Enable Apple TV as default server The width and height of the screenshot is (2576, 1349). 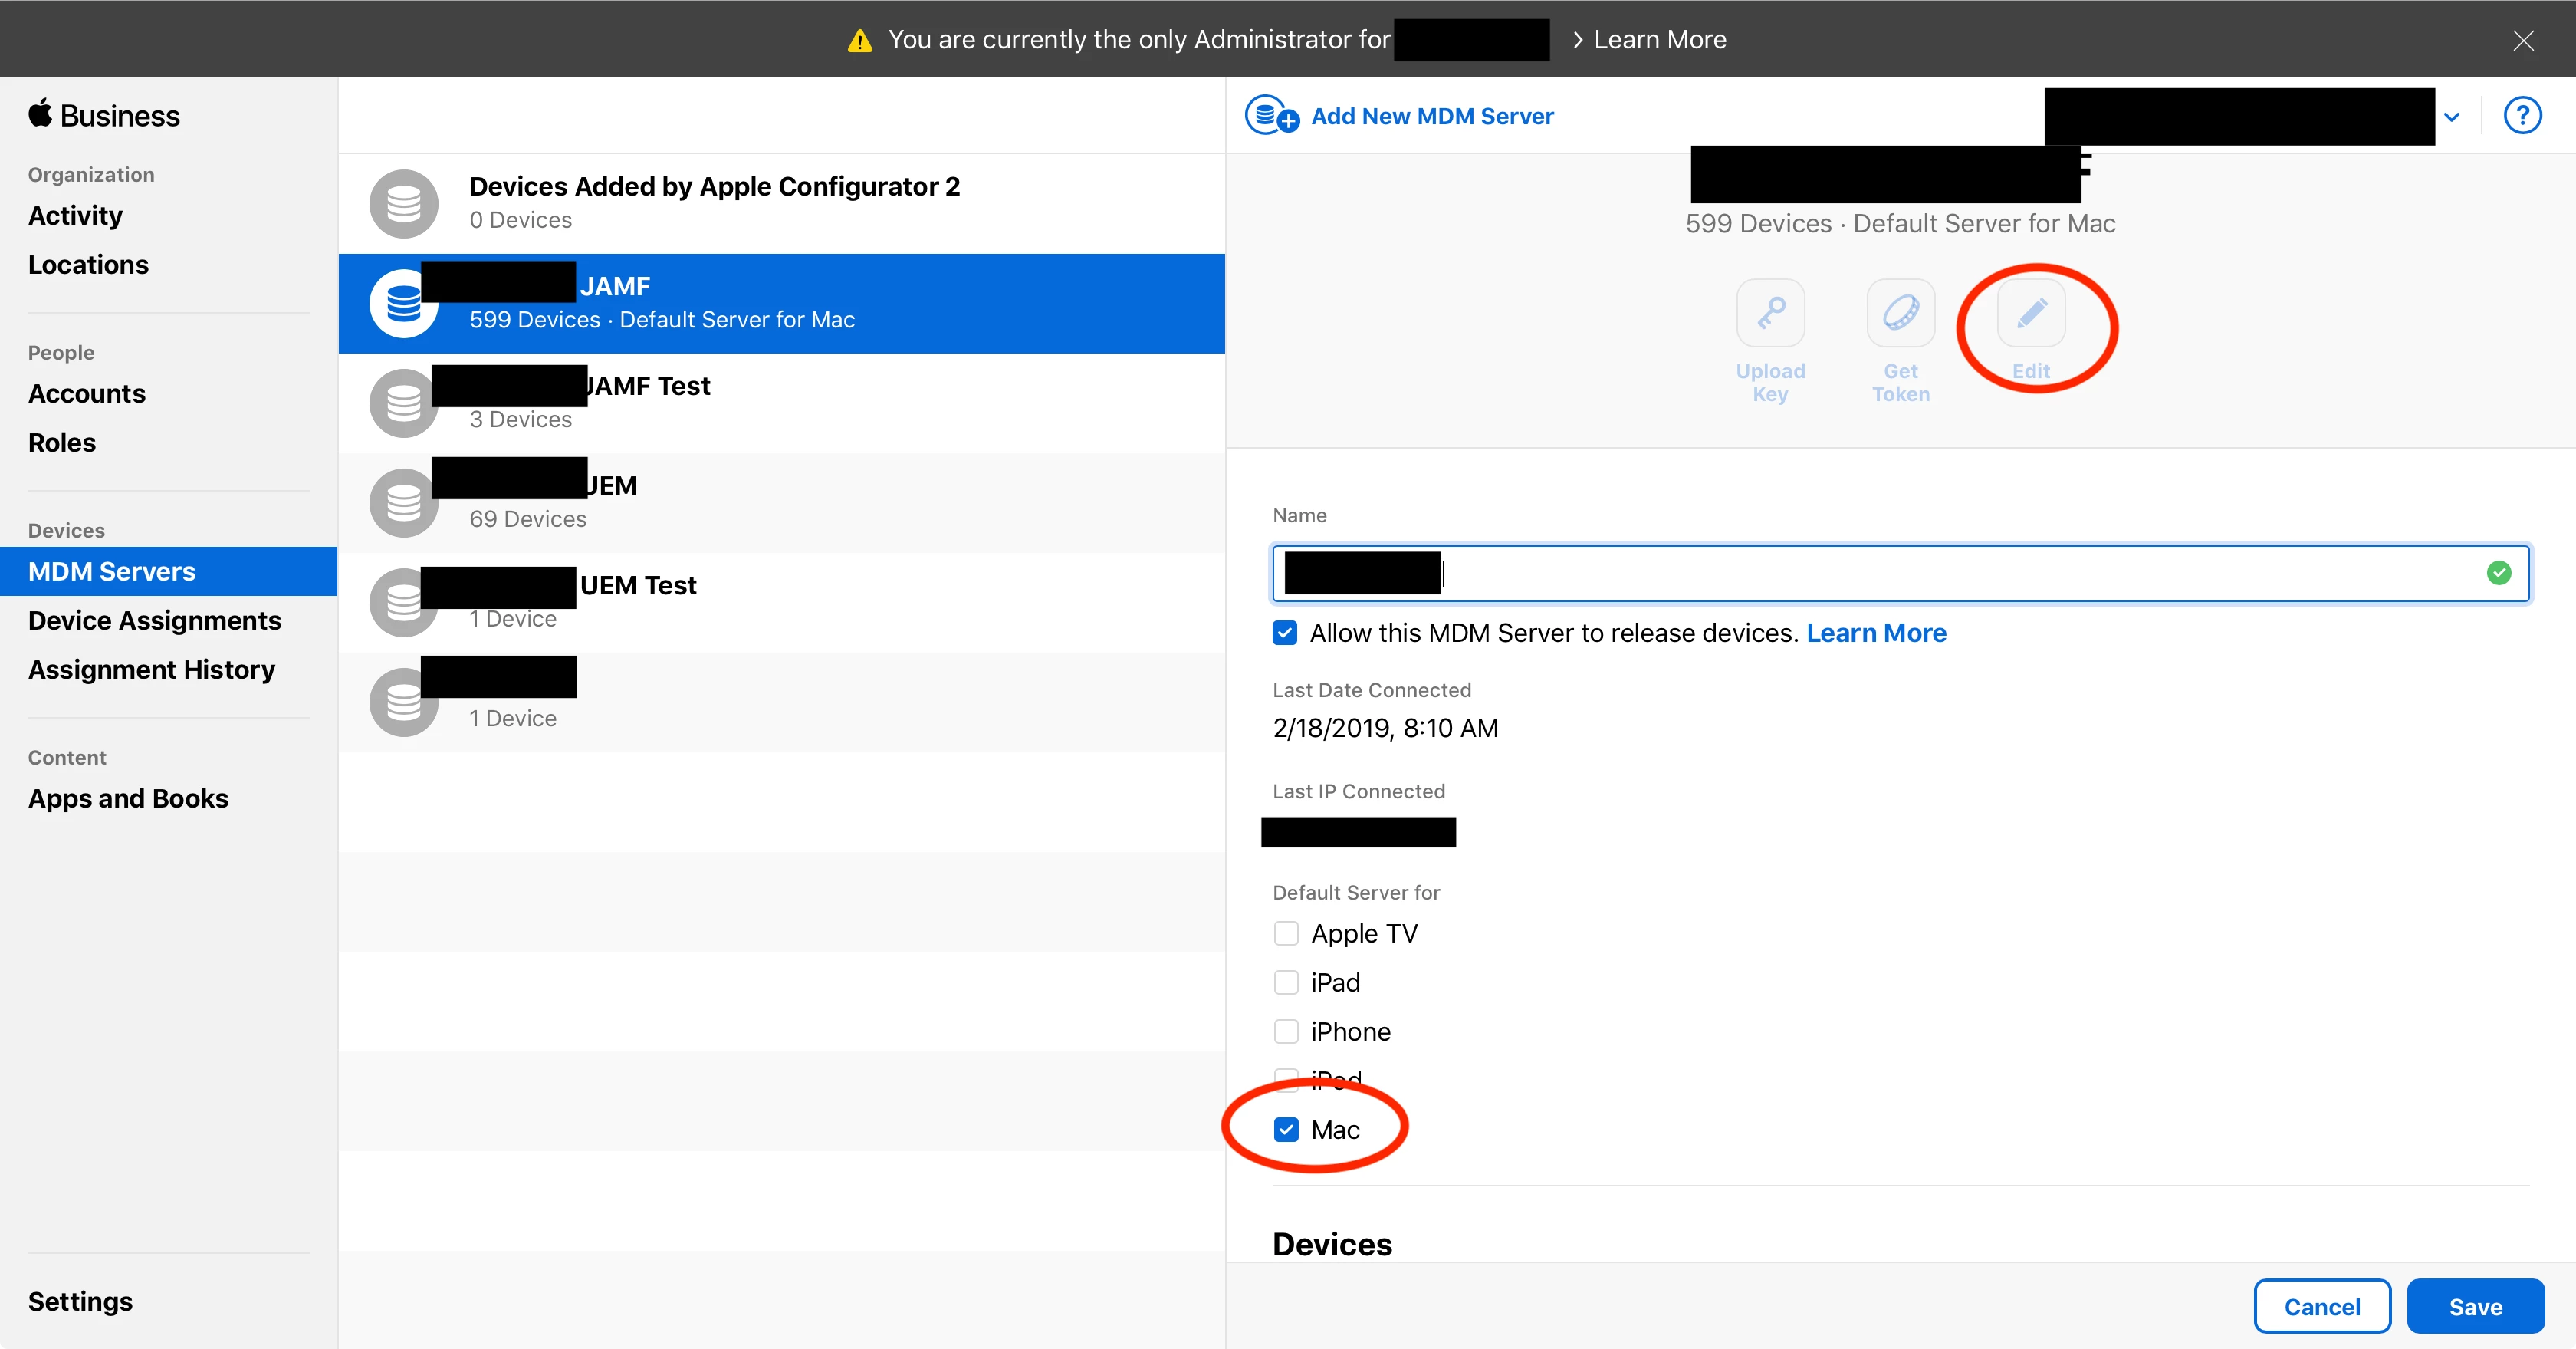(x=1286, y=933)
